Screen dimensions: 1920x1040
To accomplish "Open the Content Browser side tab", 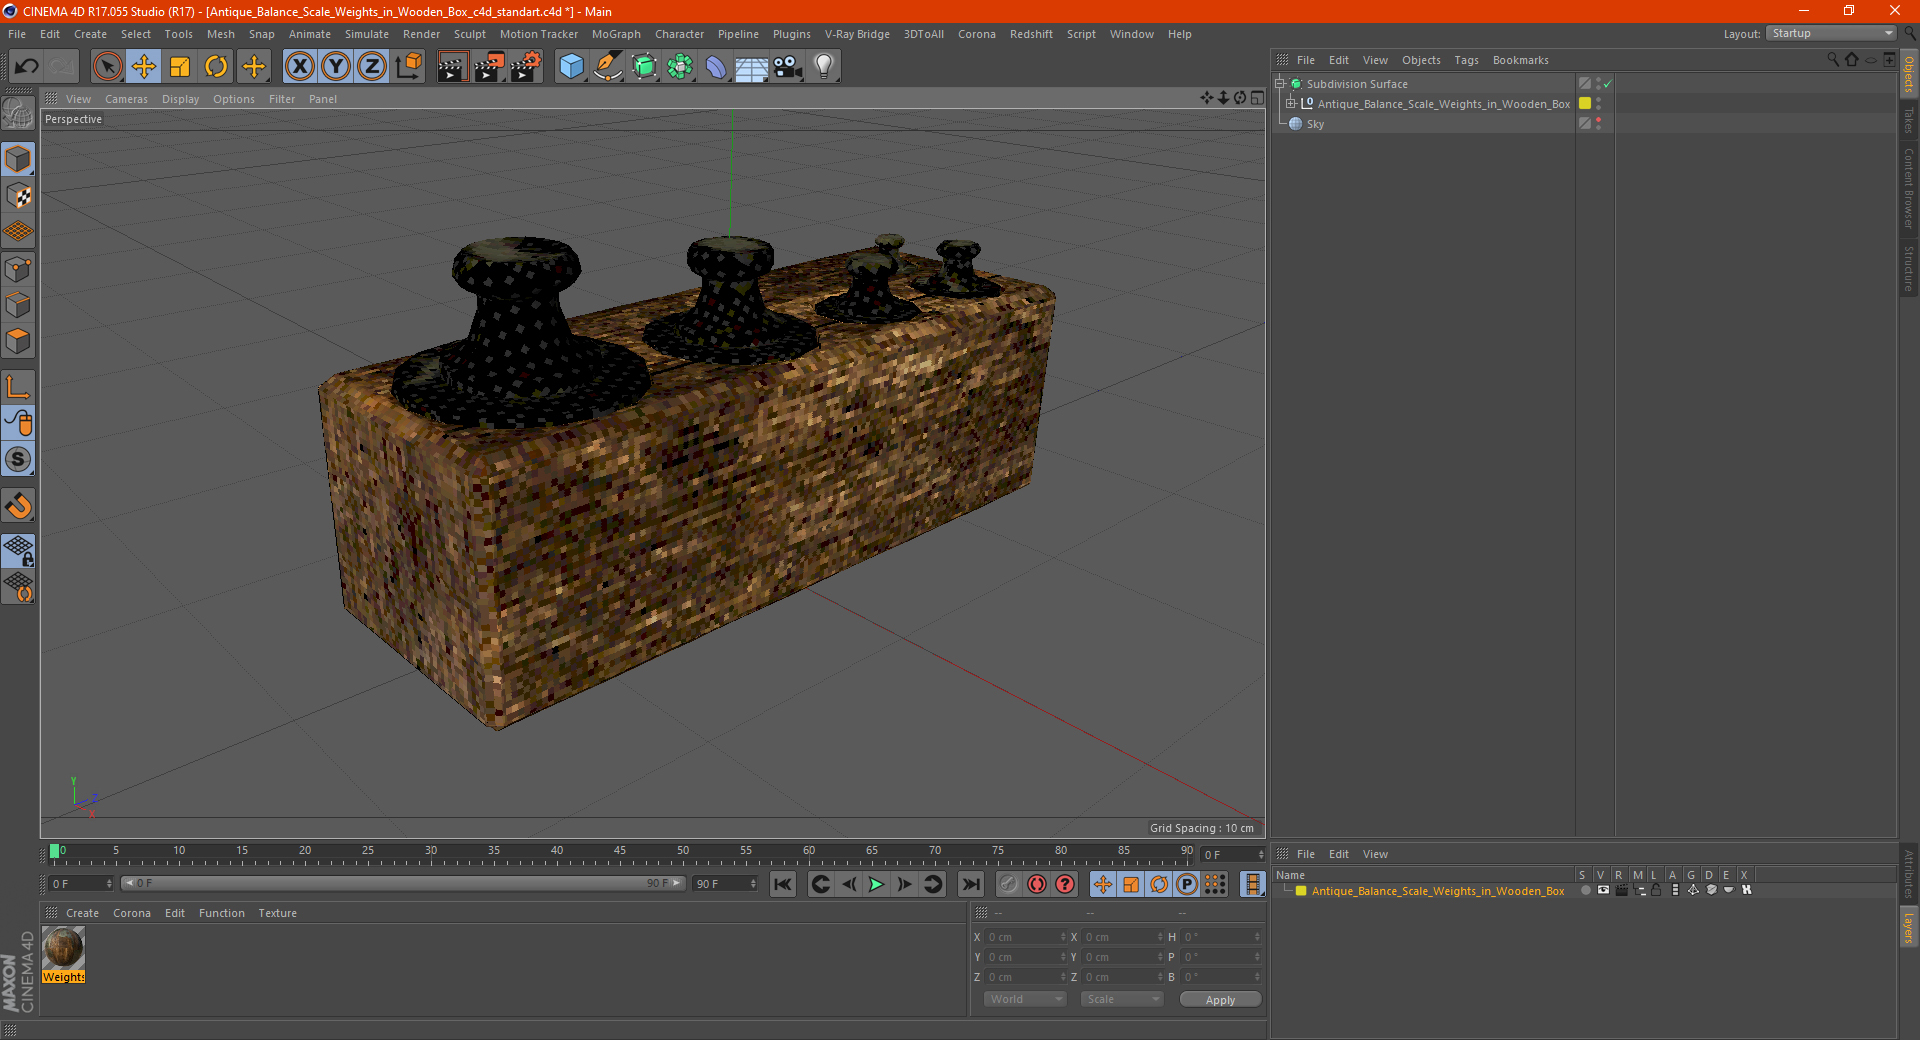I will click(x=1908, y=188).
